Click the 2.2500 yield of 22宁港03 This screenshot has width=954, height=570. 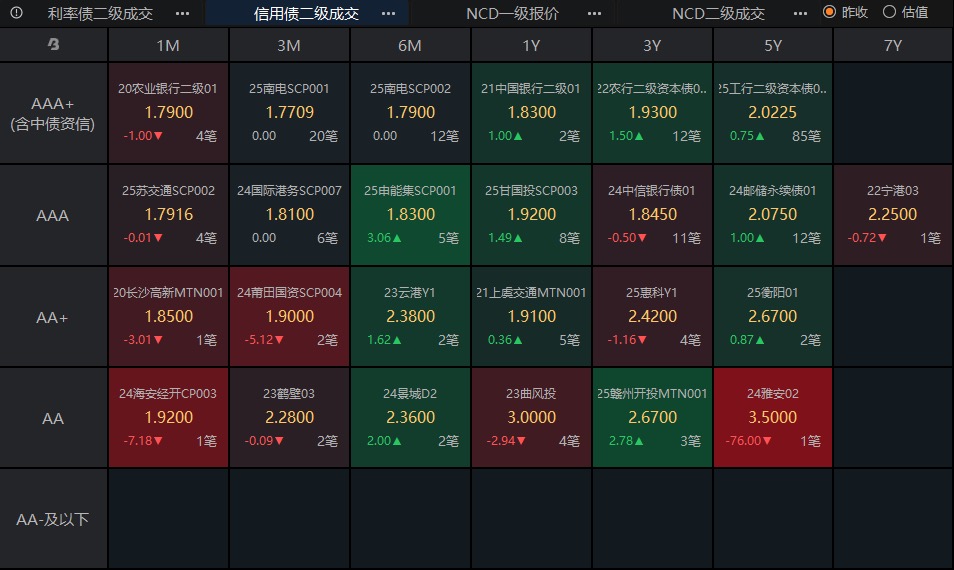893,214
